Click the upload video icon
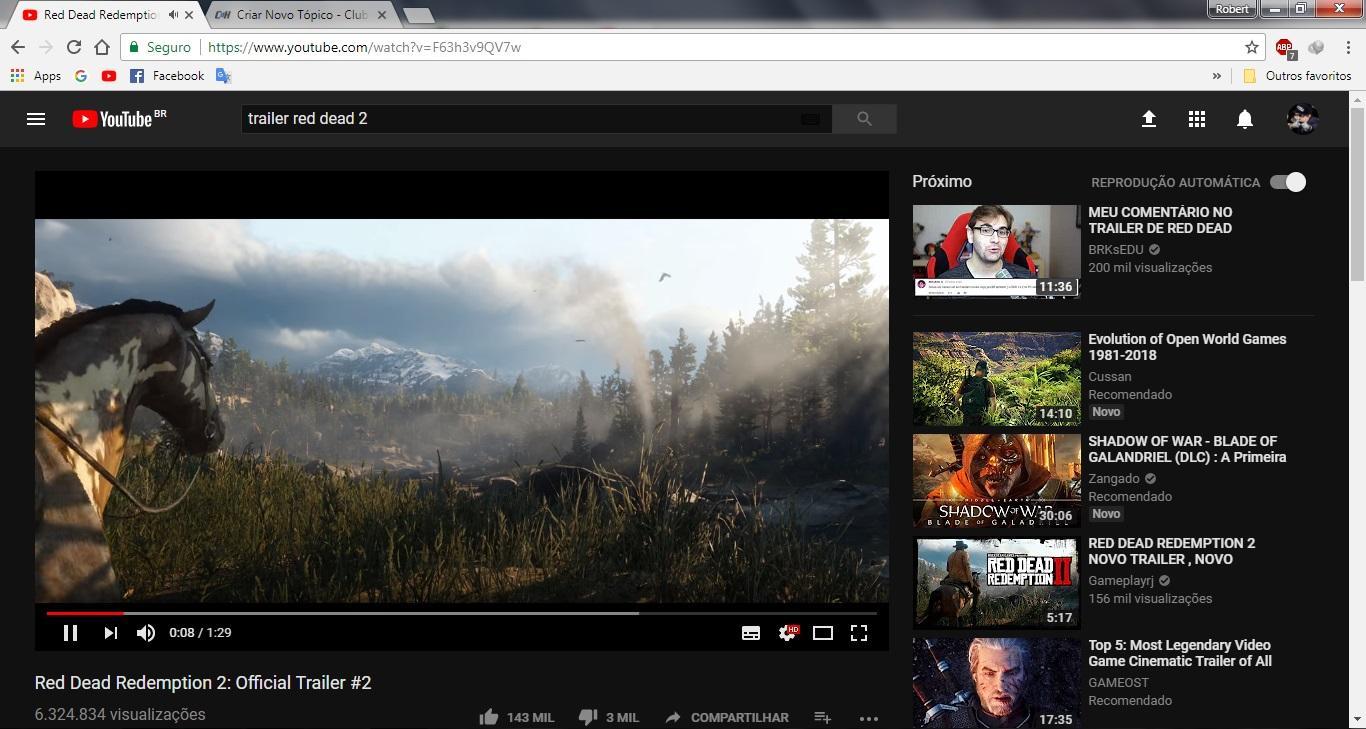Image resolution: width=1366 pixels, height=729 pixels. tap(1148, 119)
